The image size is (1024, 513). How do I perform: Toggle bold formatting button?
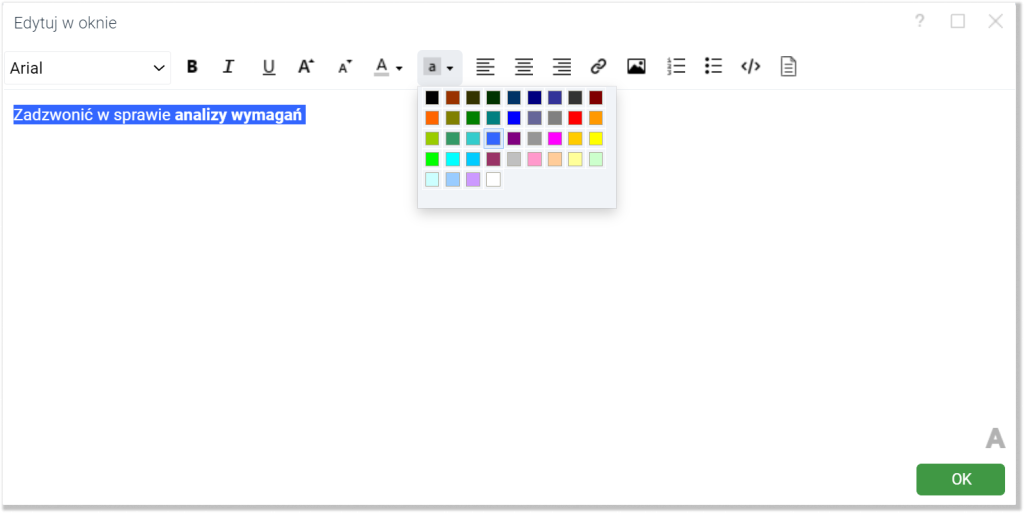pyautogui.click(x=192, y=67)
